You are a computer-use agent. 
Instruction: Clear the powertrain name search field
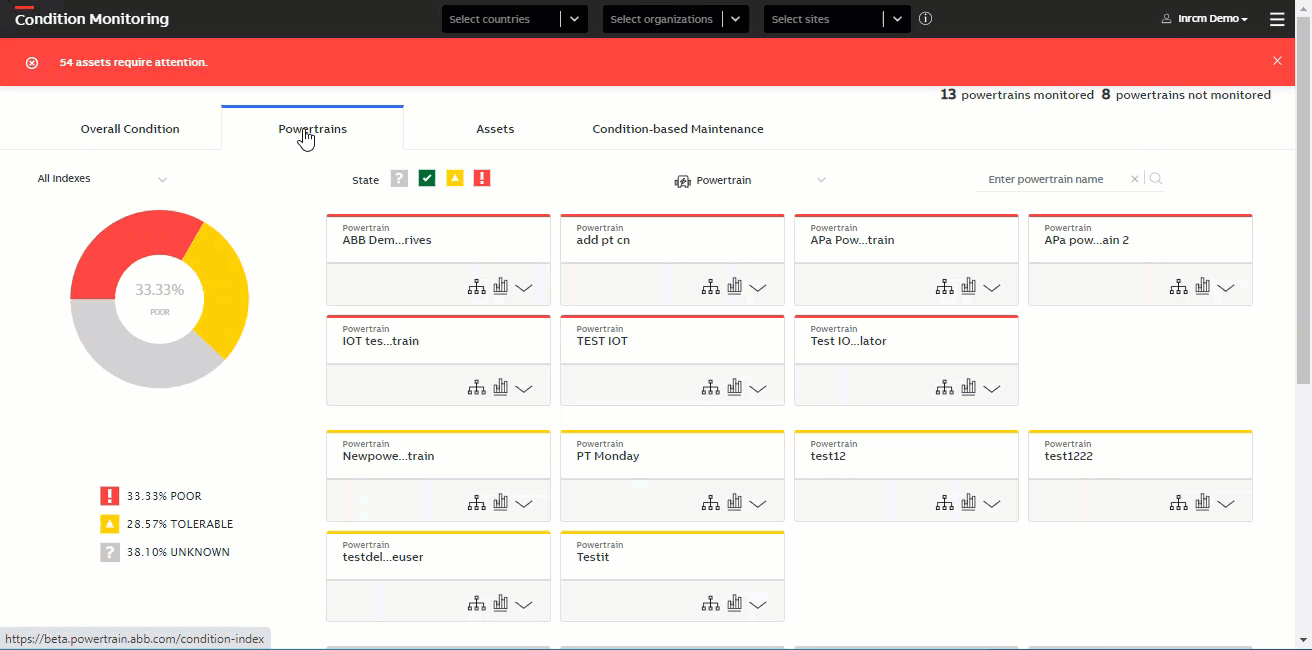pyautogui.click(x=1135, y=179)
